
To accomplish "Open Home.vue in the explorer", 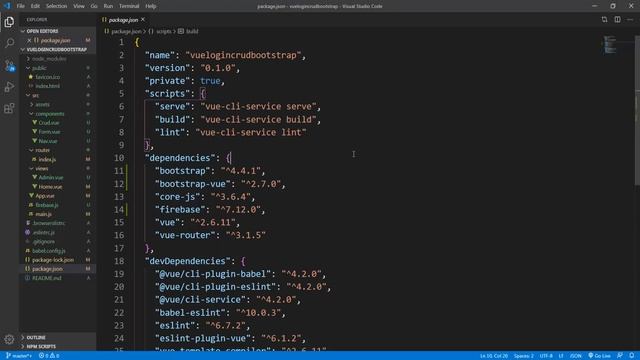I will [57, 187].
